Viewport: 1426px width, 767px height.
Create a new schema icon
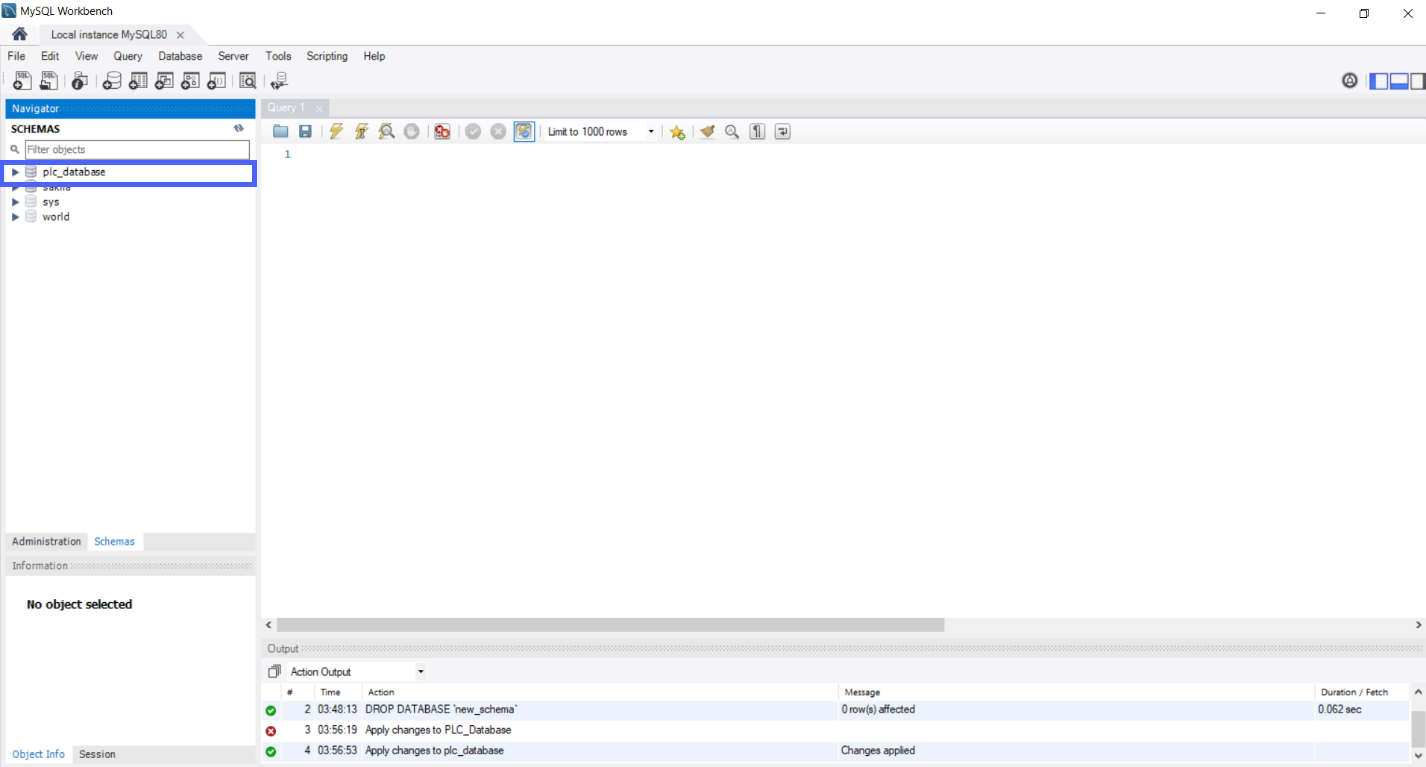[x=112, y=81]
